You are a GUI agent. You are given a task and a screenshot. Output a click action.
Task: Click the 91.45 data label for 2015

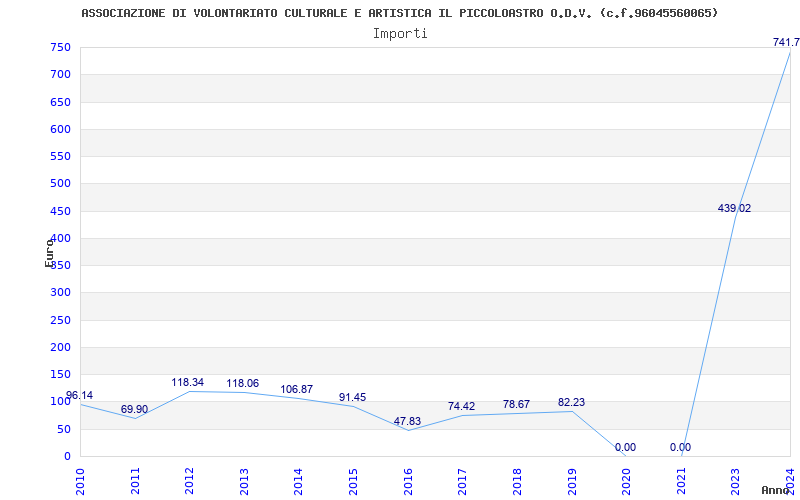point(352,397)
